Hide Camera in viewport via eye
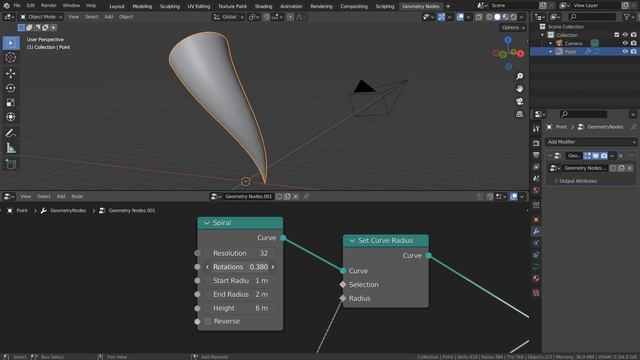 pos(625,43)
